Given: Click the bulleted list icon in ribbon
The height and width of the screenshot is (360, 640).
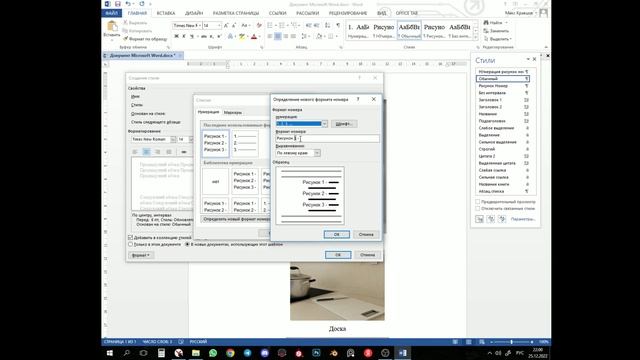Looking at the screenshot, I should pyautogui.click(x=270, y=25).
